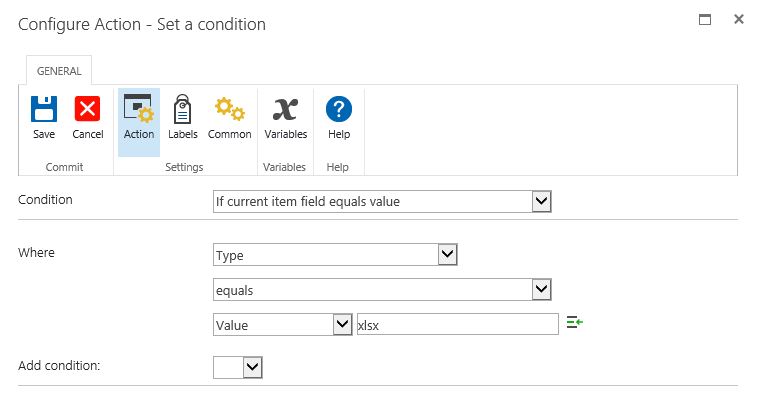759x397 pixels.
Task: Expand the Type field dropdown arrow
Action: pos(447,255)
